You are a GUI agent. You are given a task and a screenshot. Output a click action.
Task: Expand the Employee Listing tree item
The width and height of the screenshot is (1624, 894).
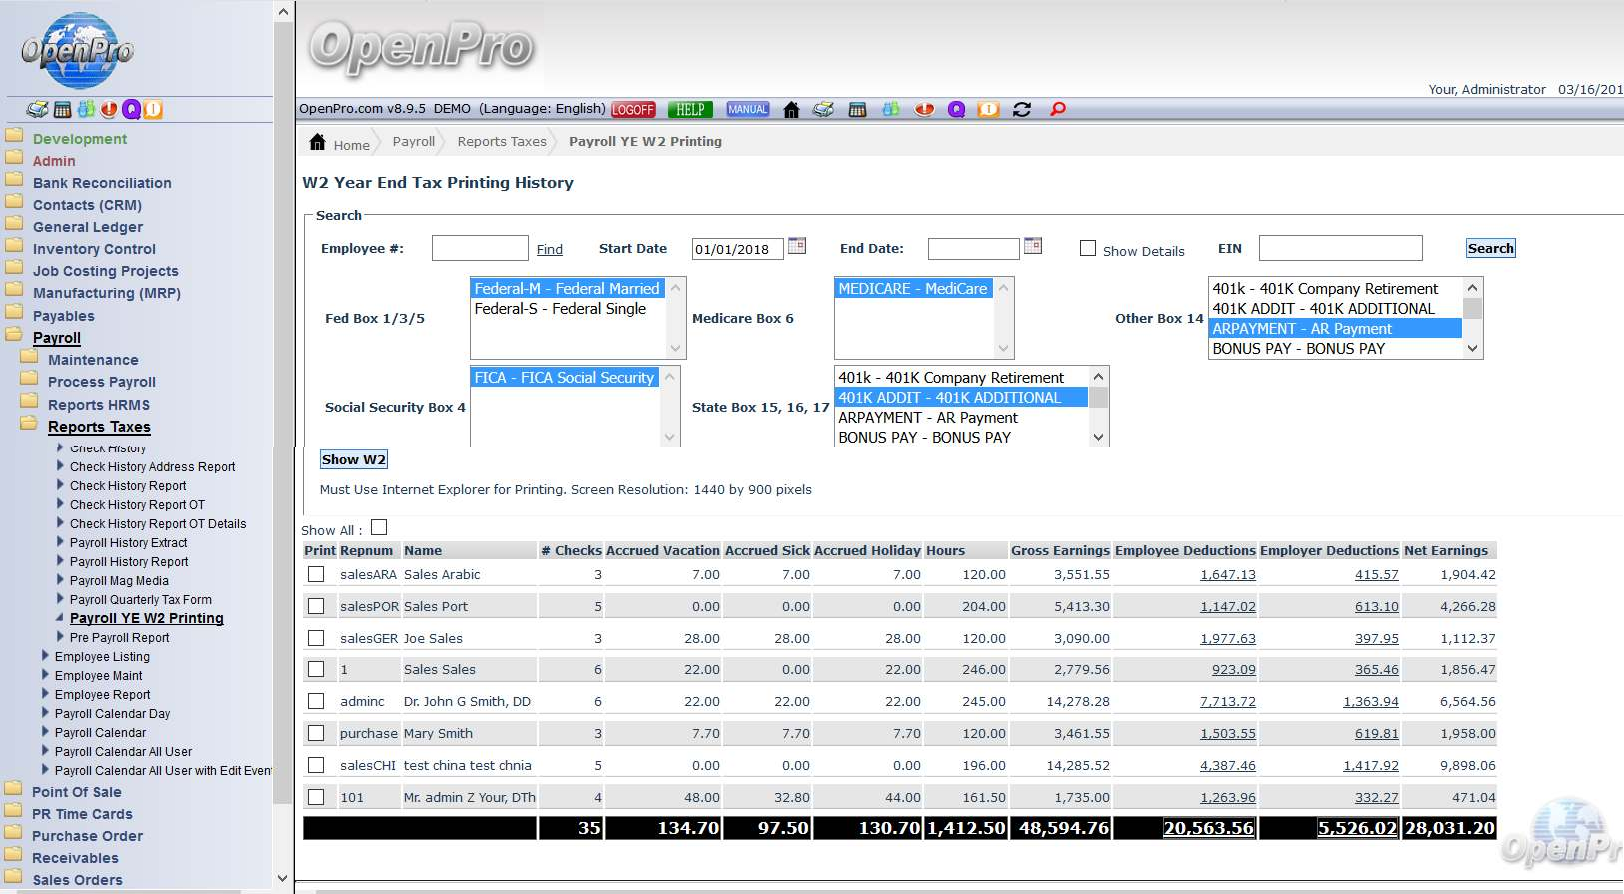[102, 657]
